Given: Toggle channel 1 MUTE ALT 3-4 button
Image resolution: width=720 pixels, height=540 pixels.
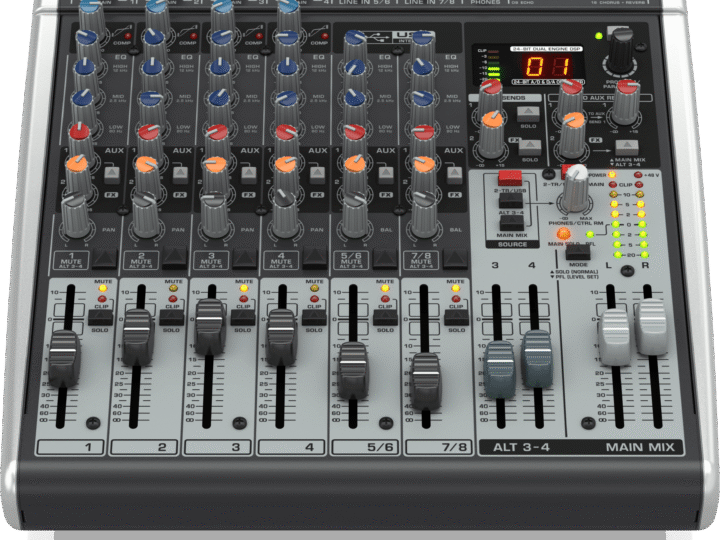Looking at the screenshot, I should (105, 259).
